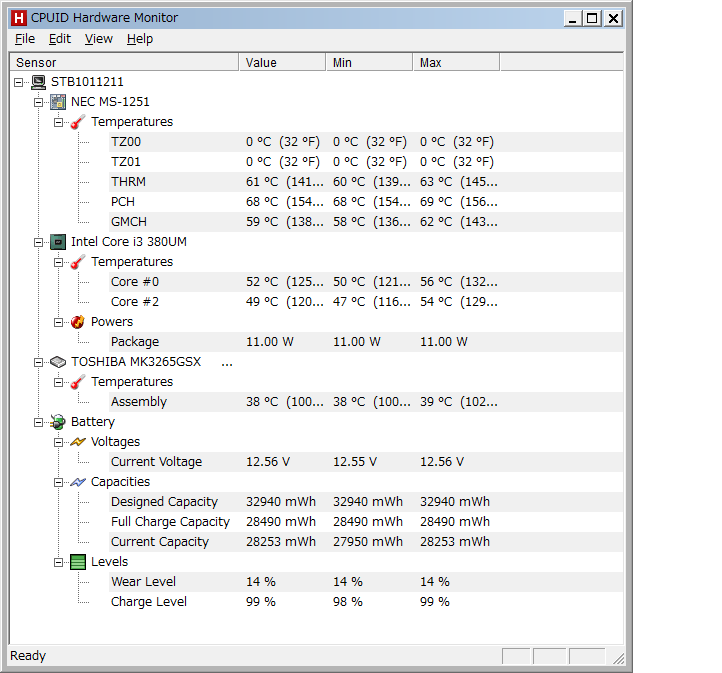The height and width of the screenshot is (673, 722).
Task: Click the Ready status bar text
Action: tap(28, 656)
